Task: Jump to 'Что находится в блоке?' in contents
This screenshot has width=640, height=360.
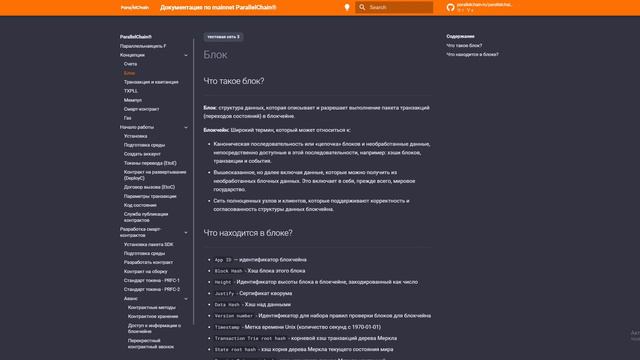Action: 472,54
